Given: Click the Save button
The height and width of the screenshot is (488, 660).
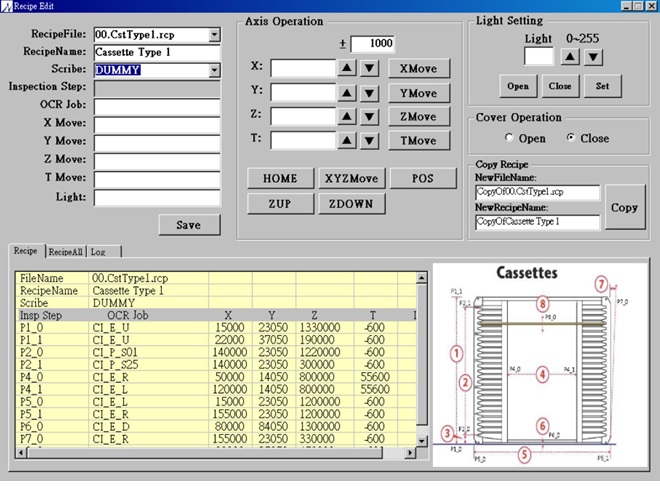Looking at the screenshot, I should [x=189, y=225].
